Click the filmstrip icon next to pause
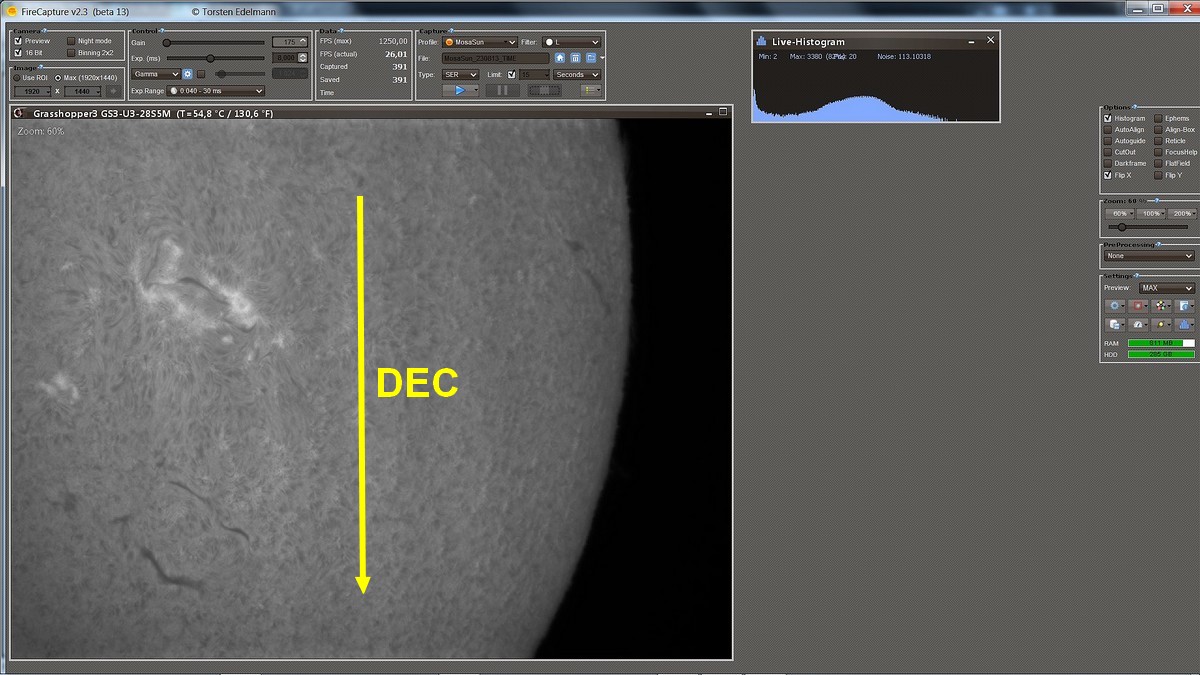Image resolution: width=1200 pixels, height=675 pixels. (544, 90)
